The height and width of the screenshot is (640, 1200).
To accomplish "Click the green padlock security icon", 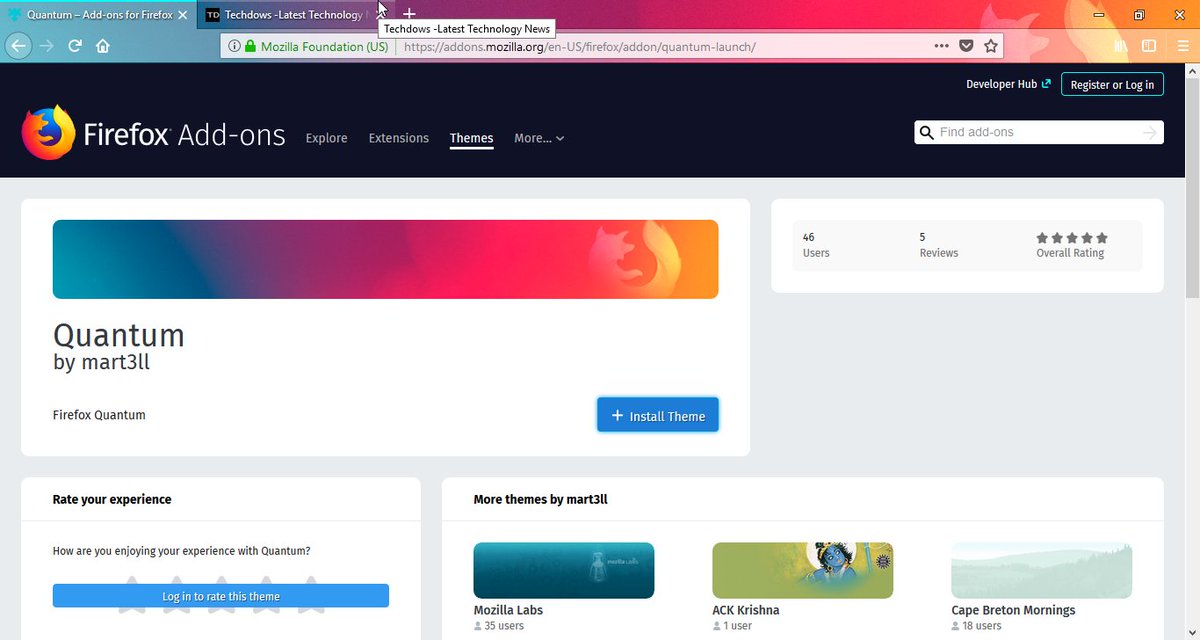I will 250,46.
